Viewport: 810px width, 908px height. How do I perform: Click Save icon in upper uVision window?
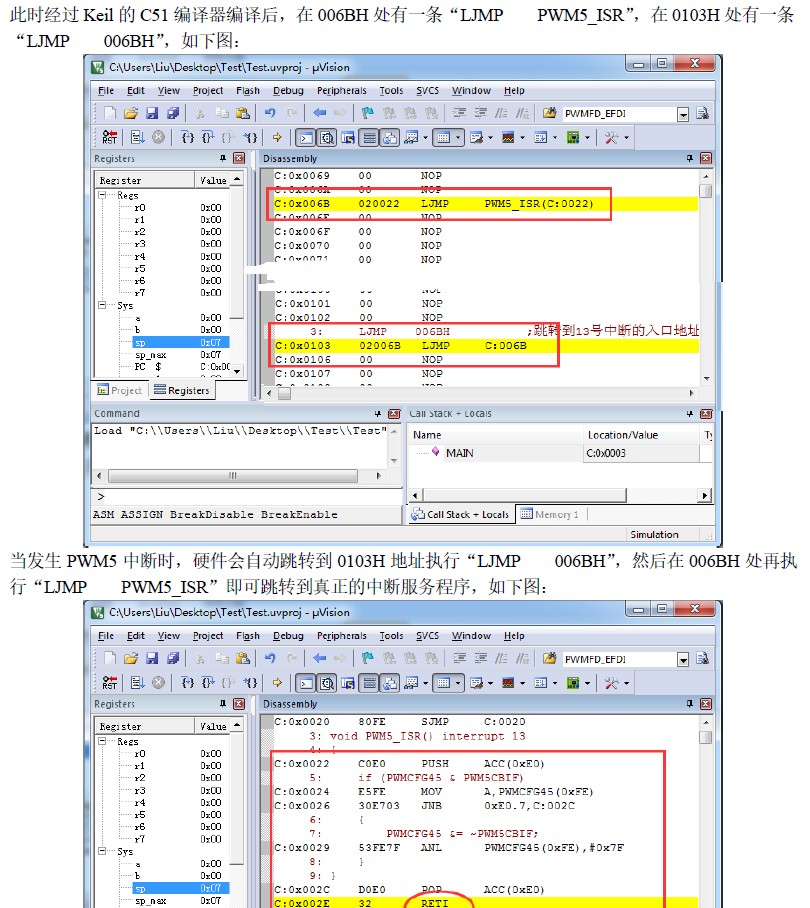coord(152,113)
